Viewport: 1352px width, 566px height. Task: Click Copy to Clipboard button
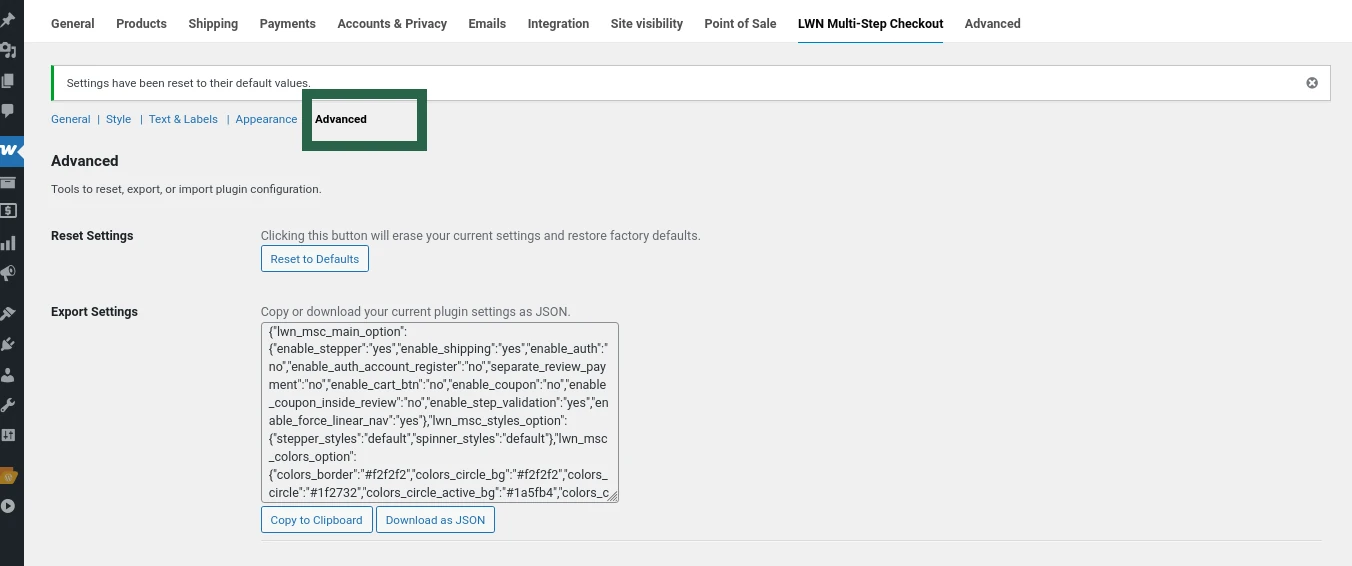(316, 520)
